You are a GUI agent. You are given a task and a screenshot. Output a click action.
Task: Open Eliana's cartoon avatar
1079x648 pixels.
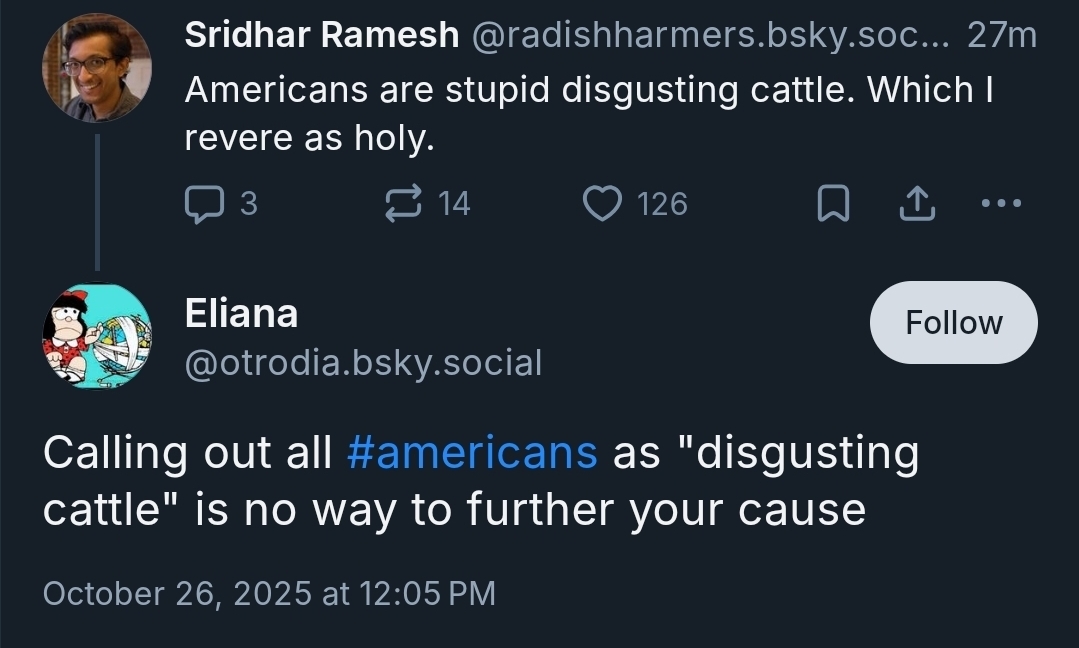[x=97, y=334]
